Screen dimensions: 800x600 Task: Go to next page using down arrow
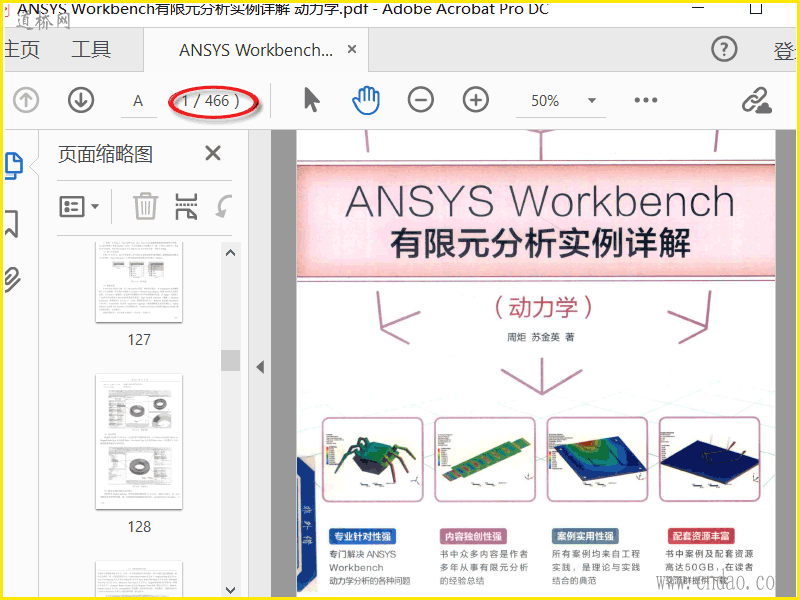[81, 100]
